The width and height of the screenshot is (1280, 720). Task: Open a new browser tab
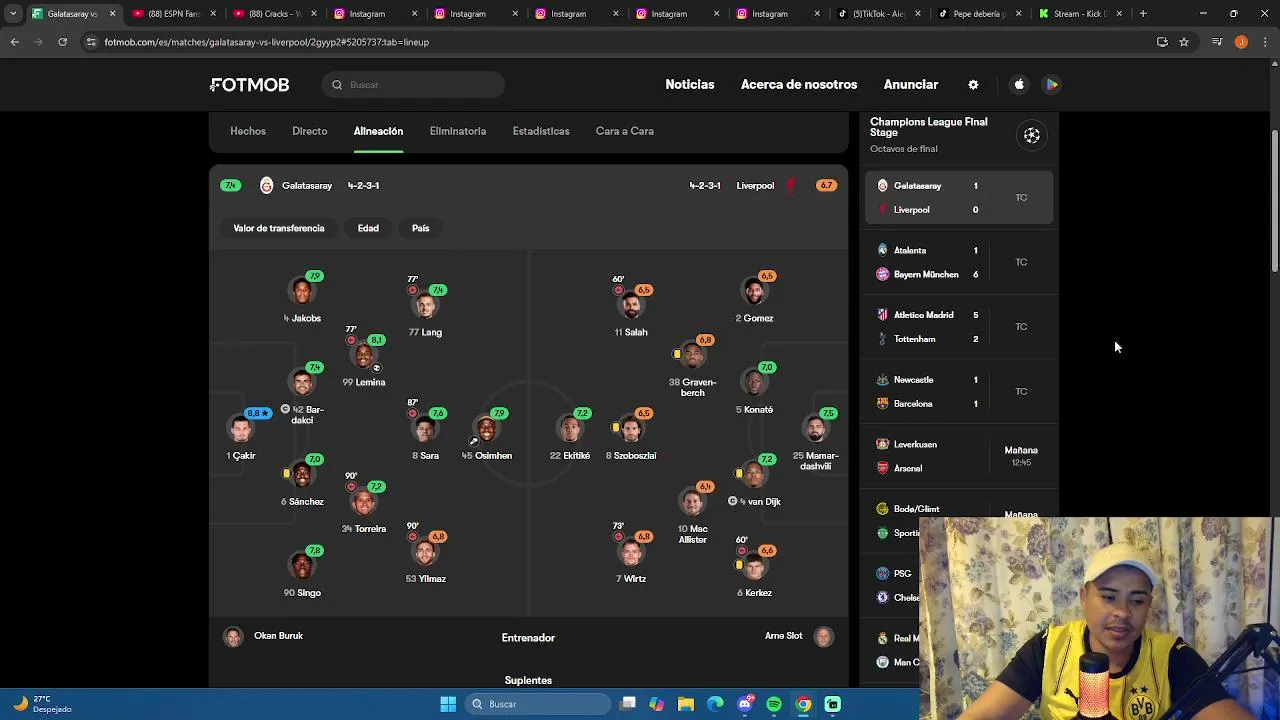1143,14
